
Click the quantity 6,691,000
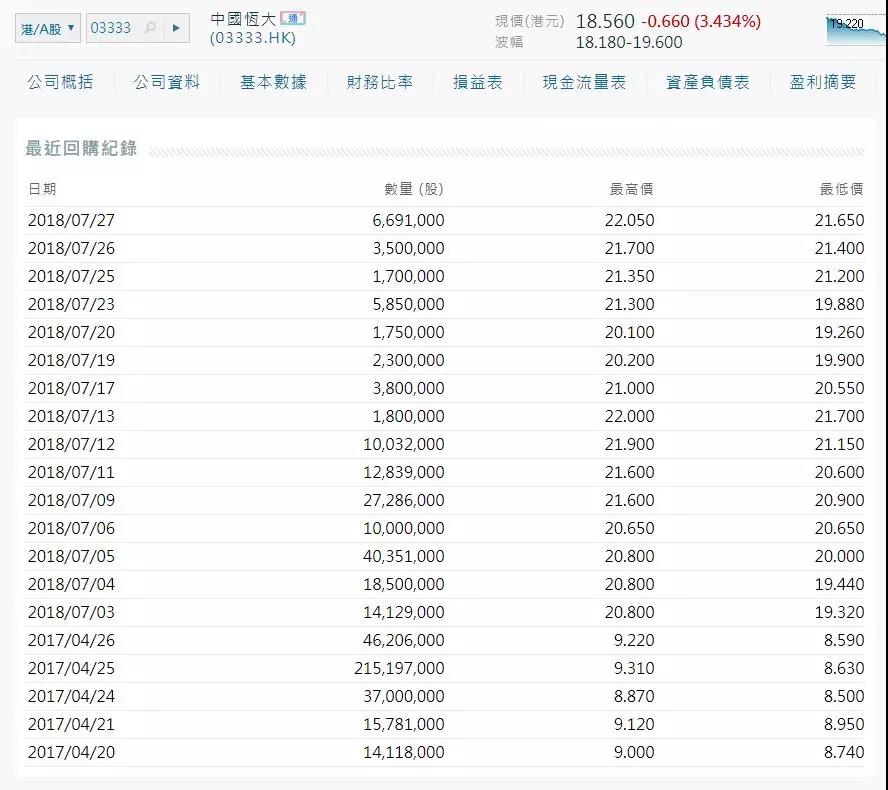tap(408, 220)
